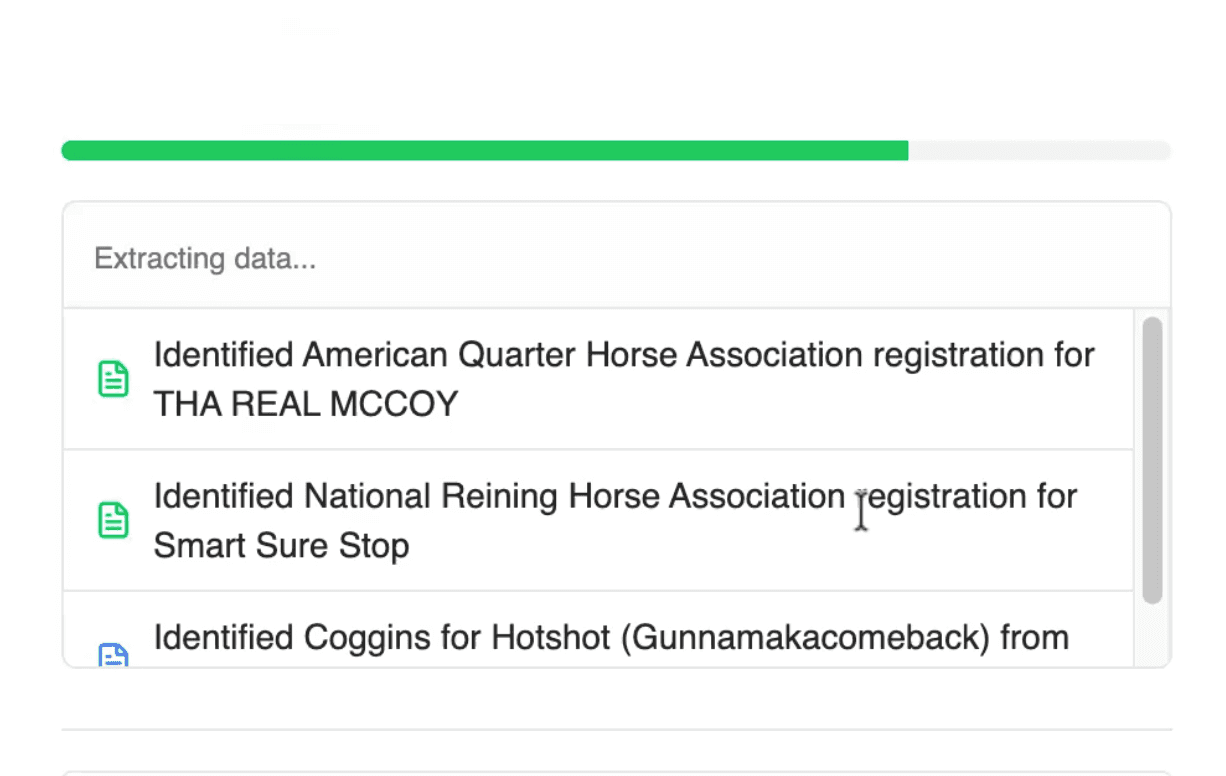This screenshot has width=1226, height=776.
Task: Select the American Quarter Horse Association registration row
Action: coord(598,379)
